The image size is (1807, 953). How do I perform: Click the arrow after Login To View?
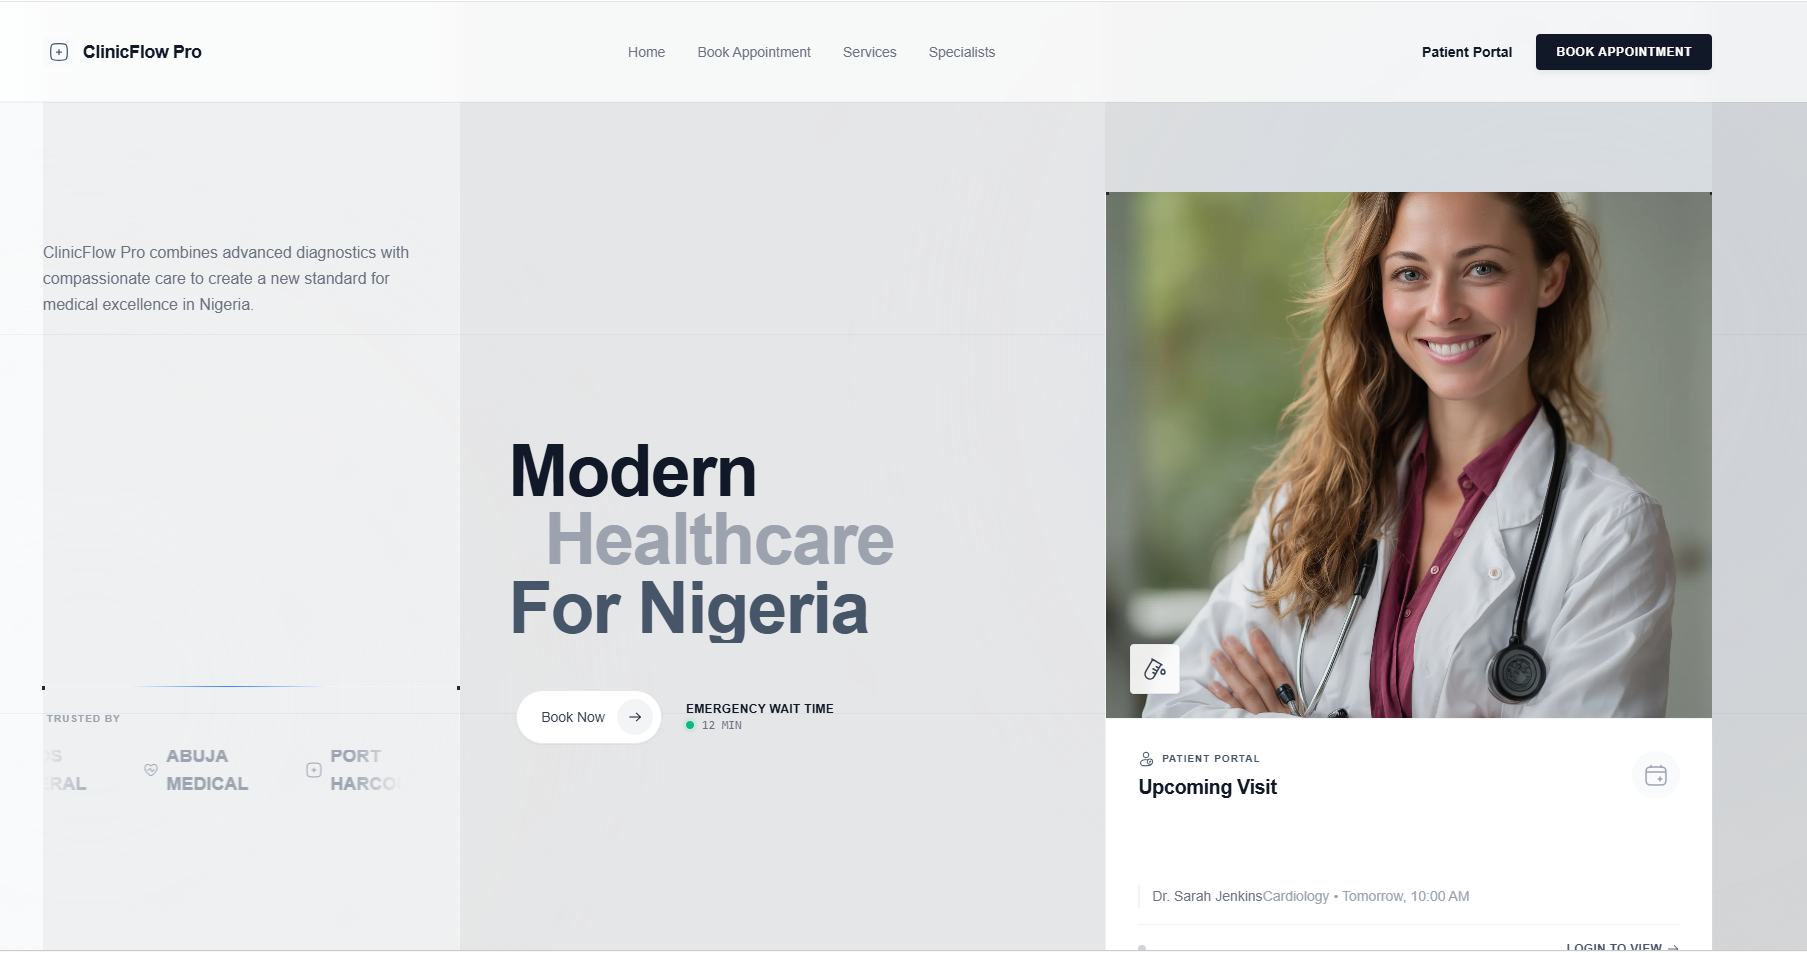[x=1673, y=947]
